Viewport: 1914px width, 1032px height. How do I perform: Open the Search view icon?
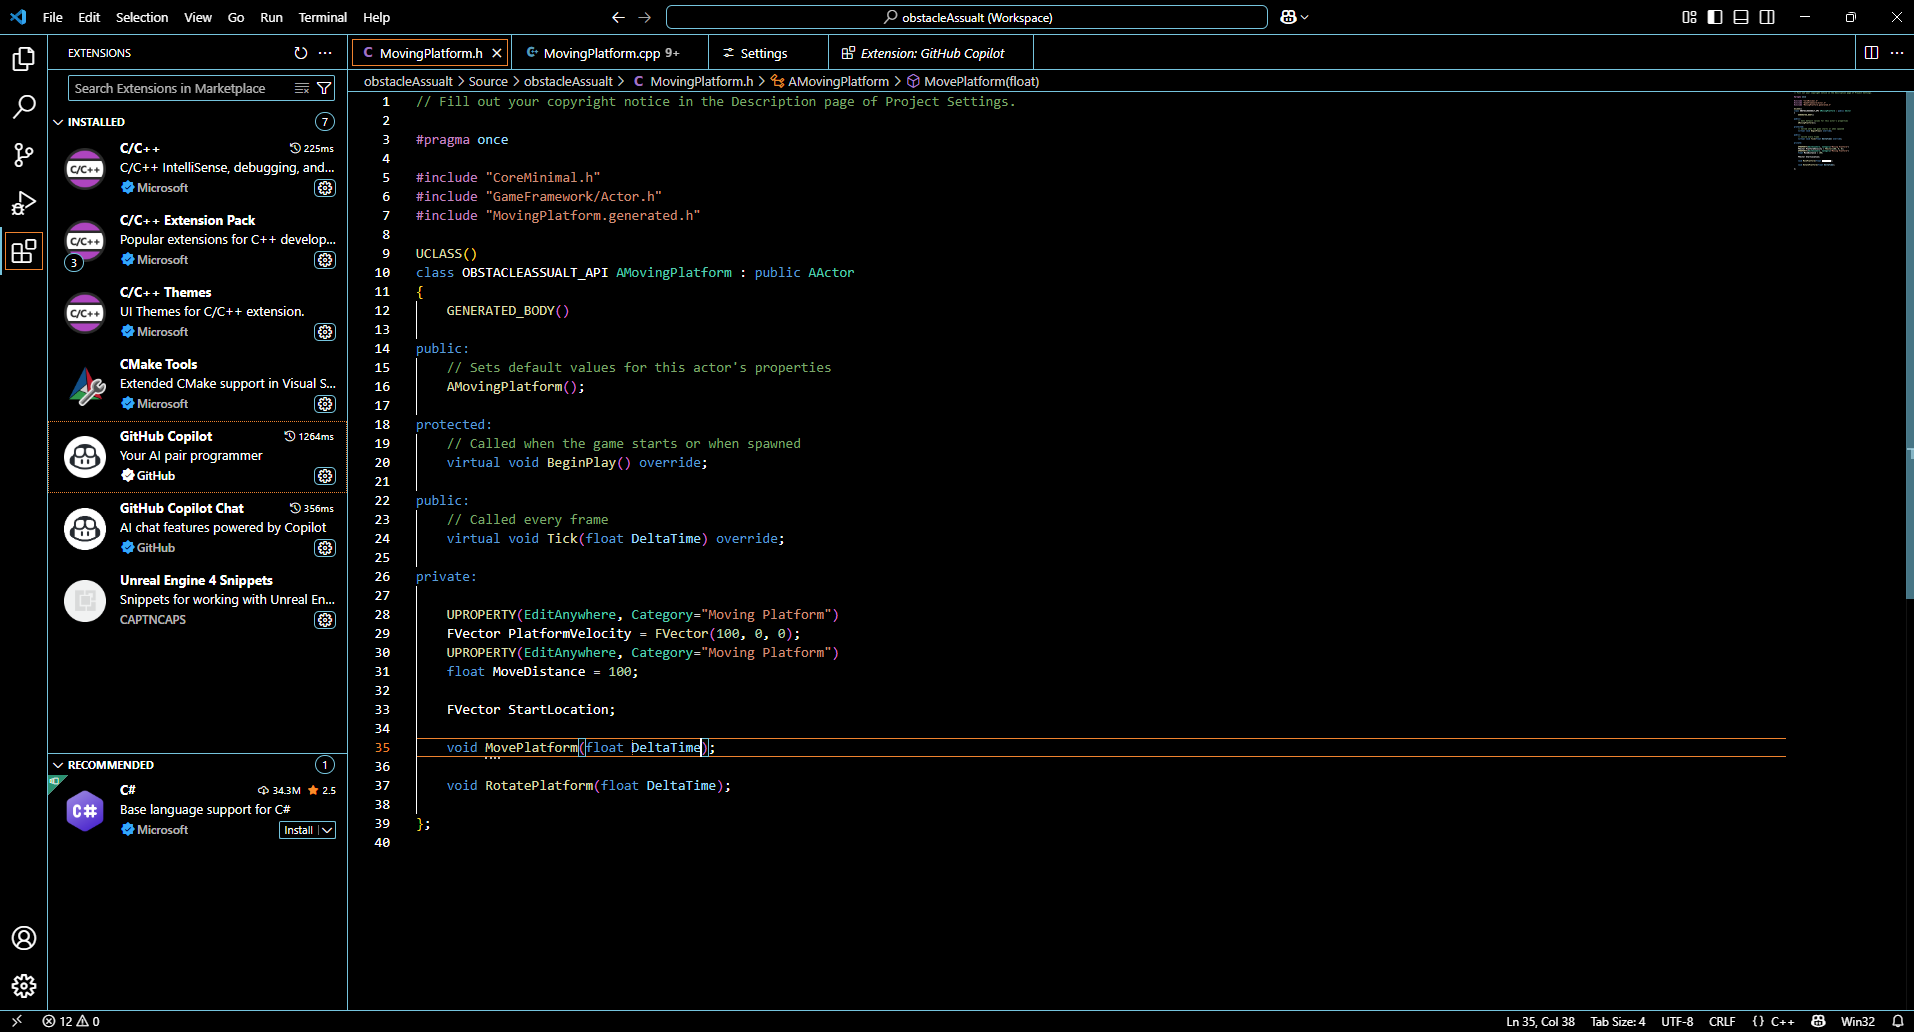[x=24, y=106]
